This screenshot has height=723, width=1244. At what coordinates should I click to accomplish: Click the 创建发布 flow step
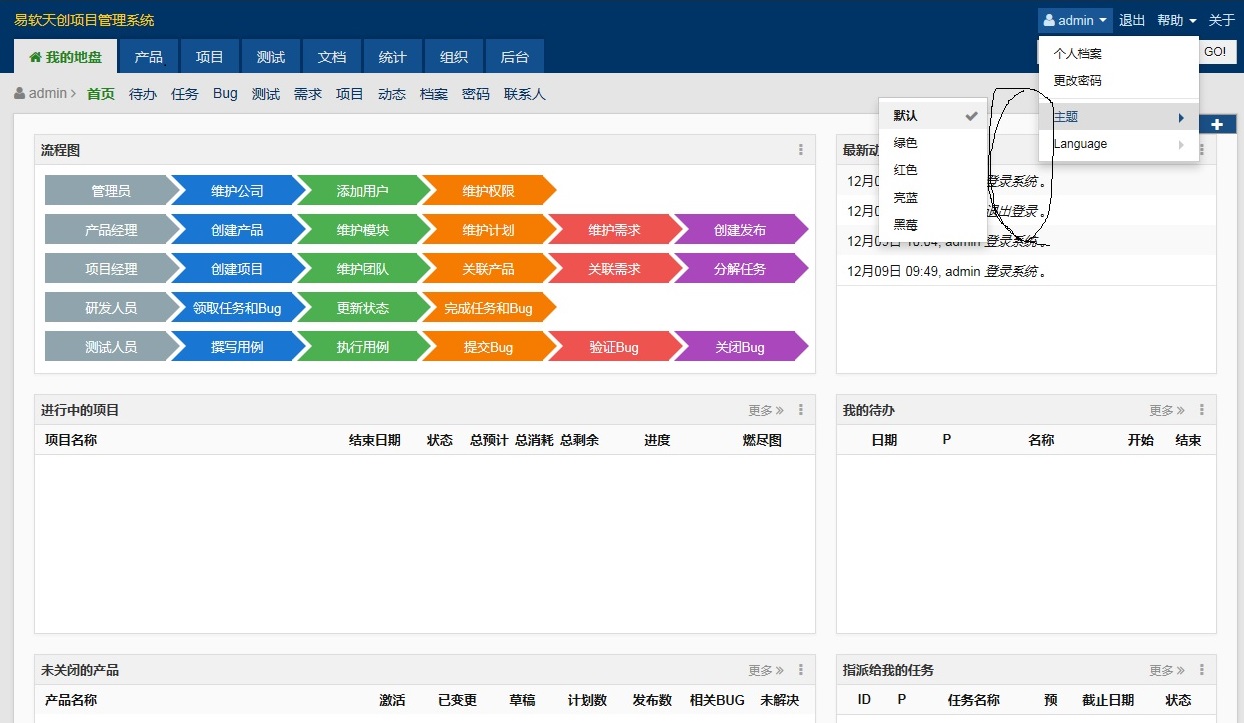coord(740,229)
